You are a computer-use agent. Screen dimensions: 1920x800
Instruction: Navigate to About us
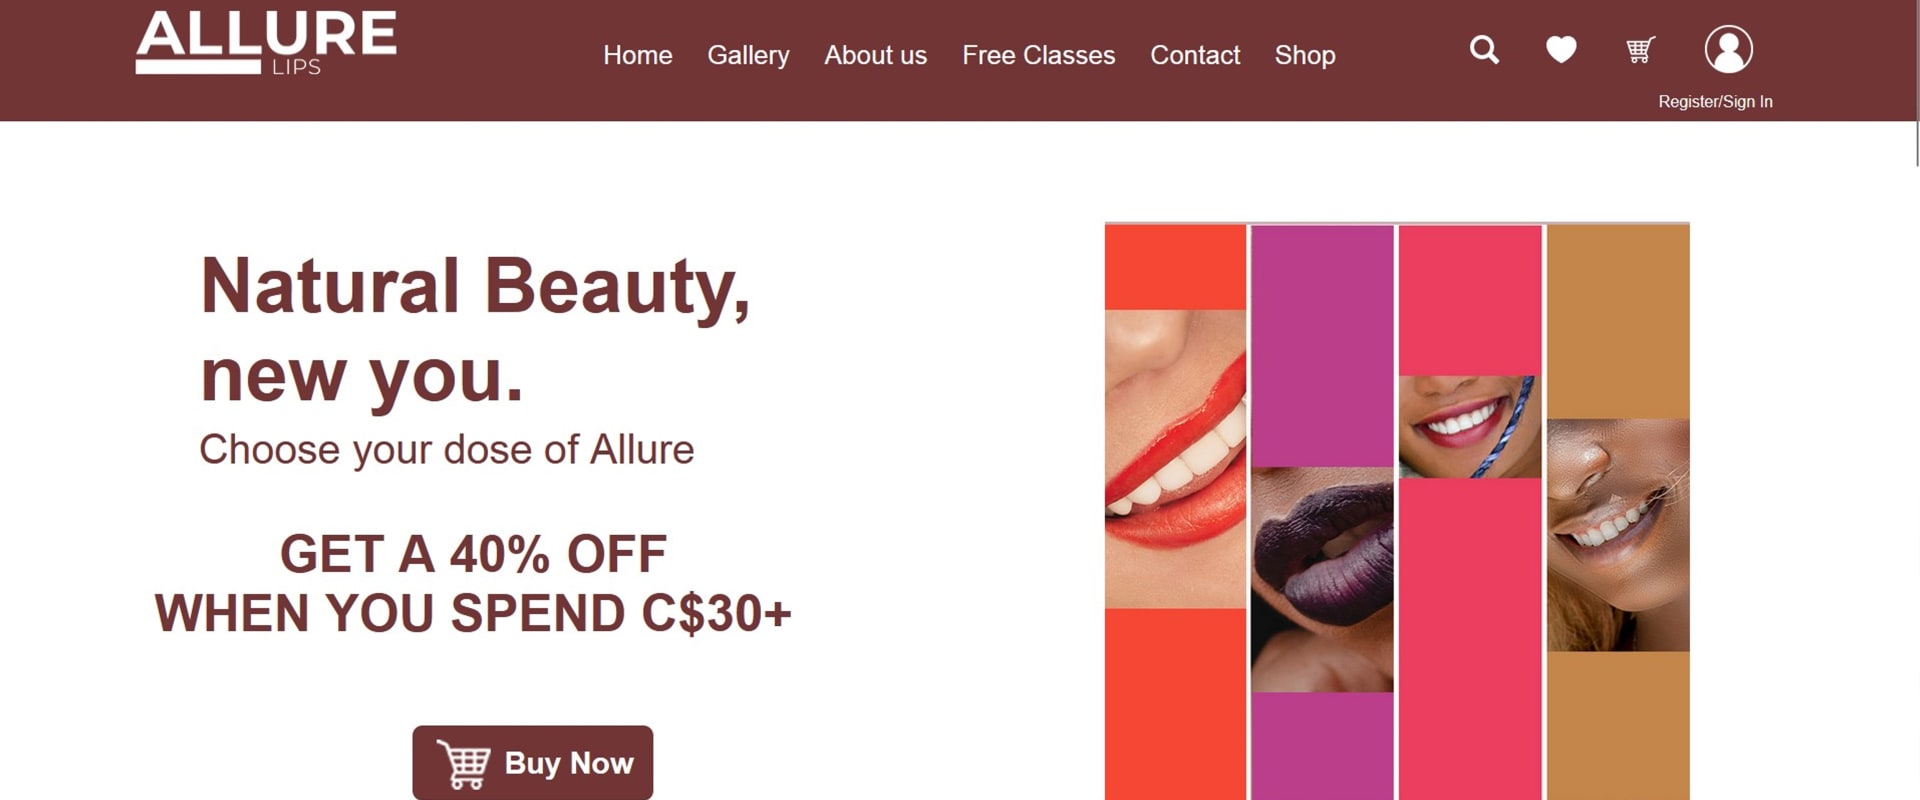[x=875, y=55]
